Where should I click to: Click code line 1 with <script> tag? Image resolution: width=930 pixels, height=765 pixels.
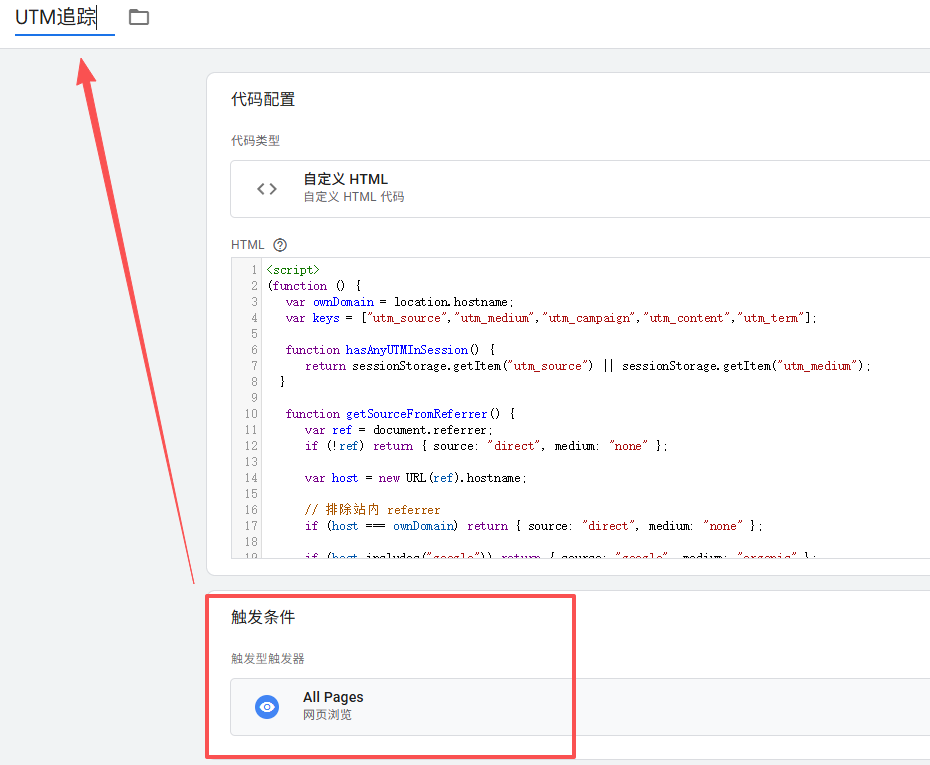click(293, 270)
